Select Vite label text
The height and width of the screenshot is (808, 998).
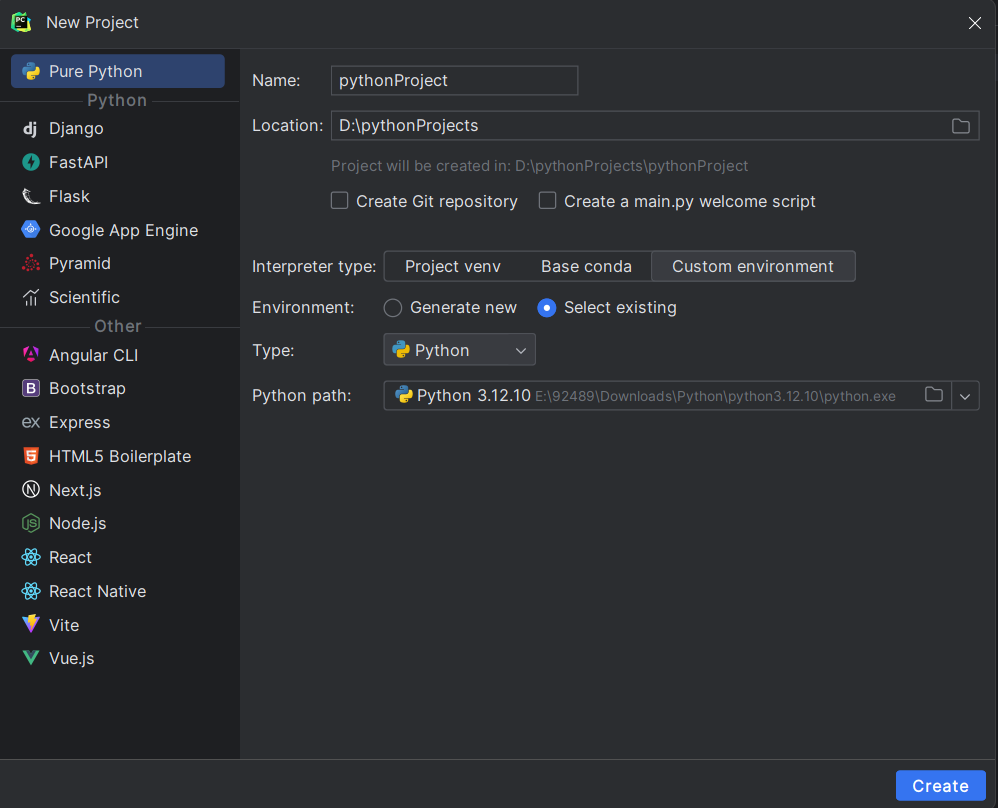64,625
